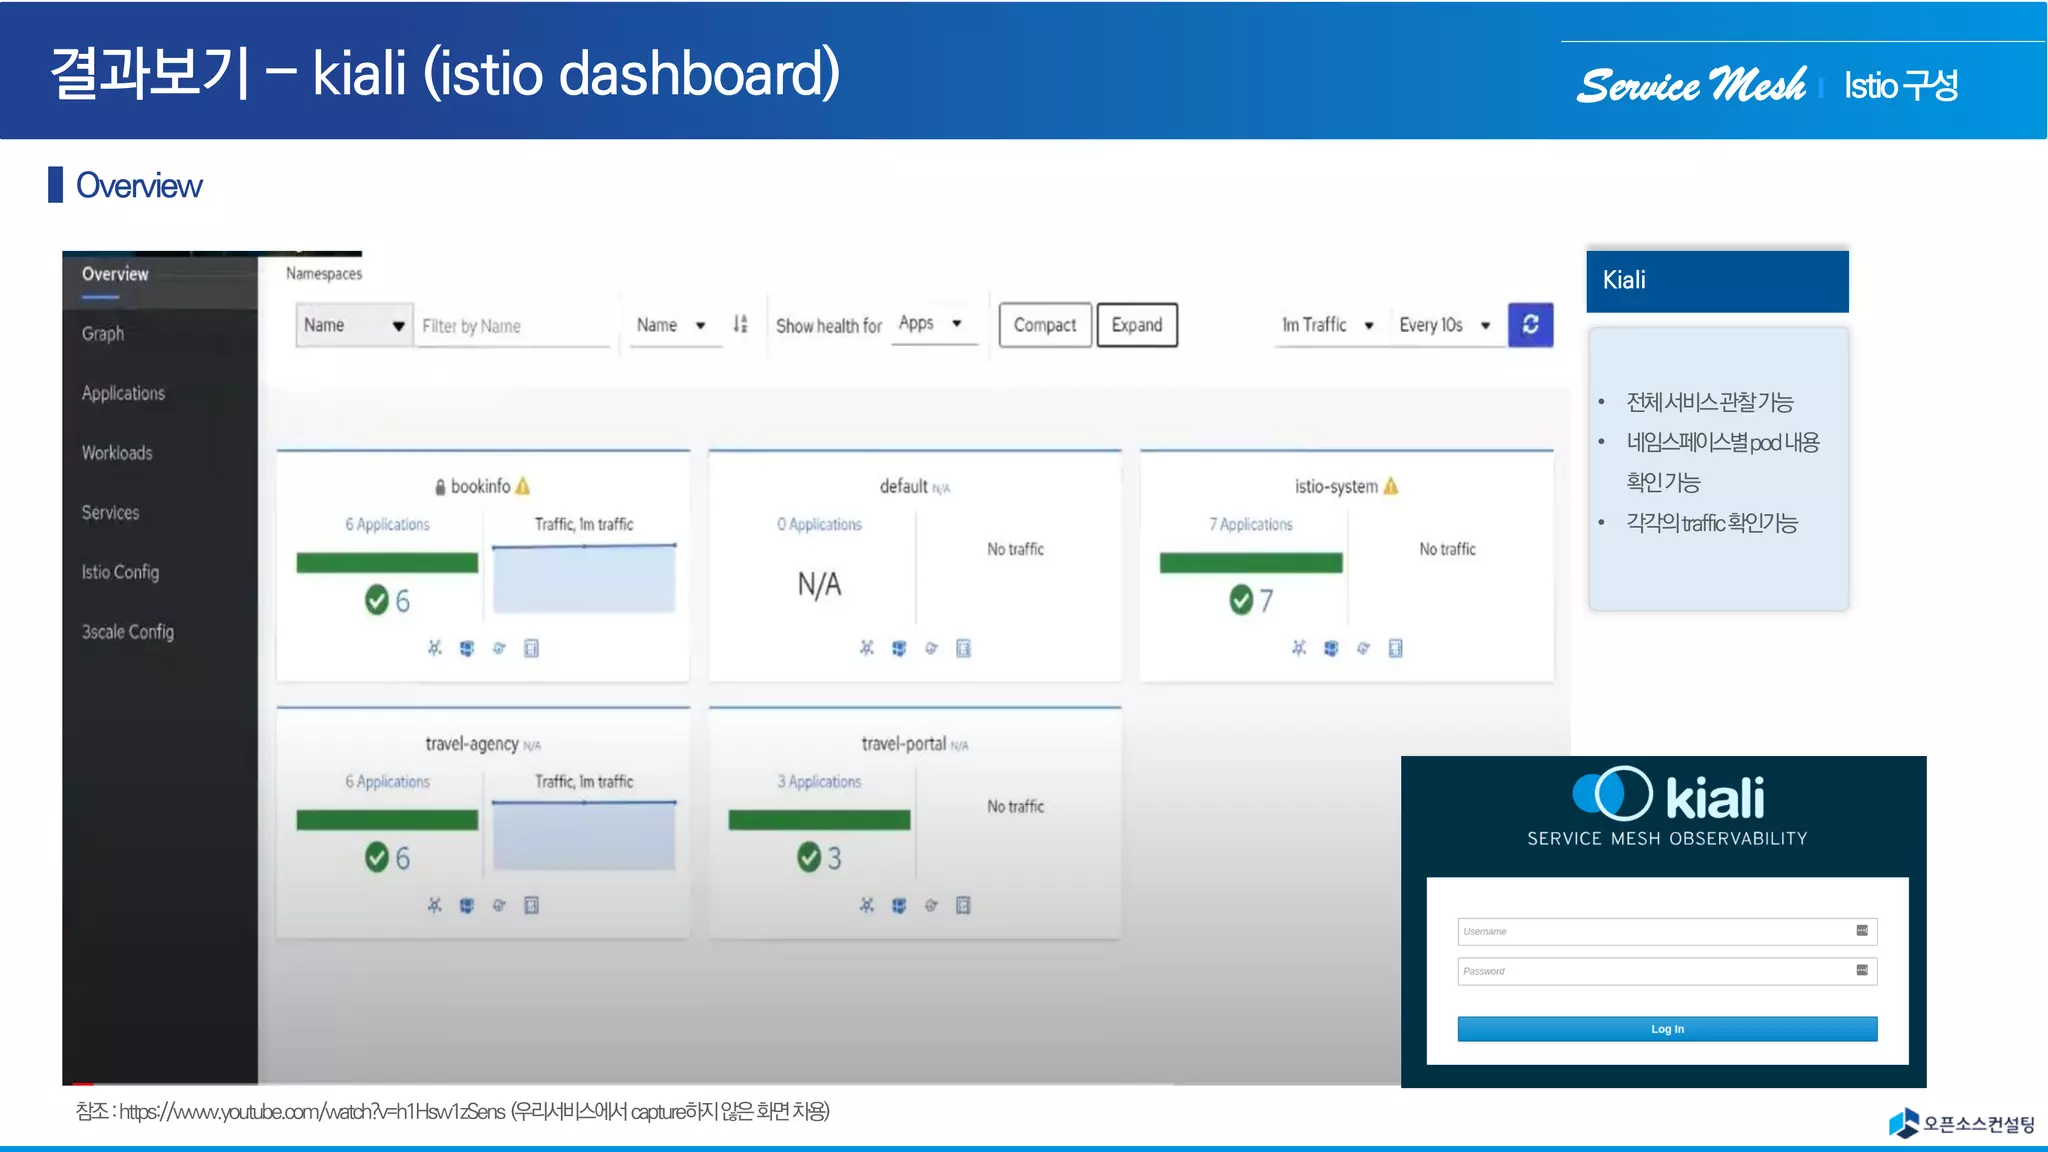Image resolution: width=2048 pixels, height=1152 pixels.
Task: Click applications cube icon in bookinfo card
Action: coord(466,648)
